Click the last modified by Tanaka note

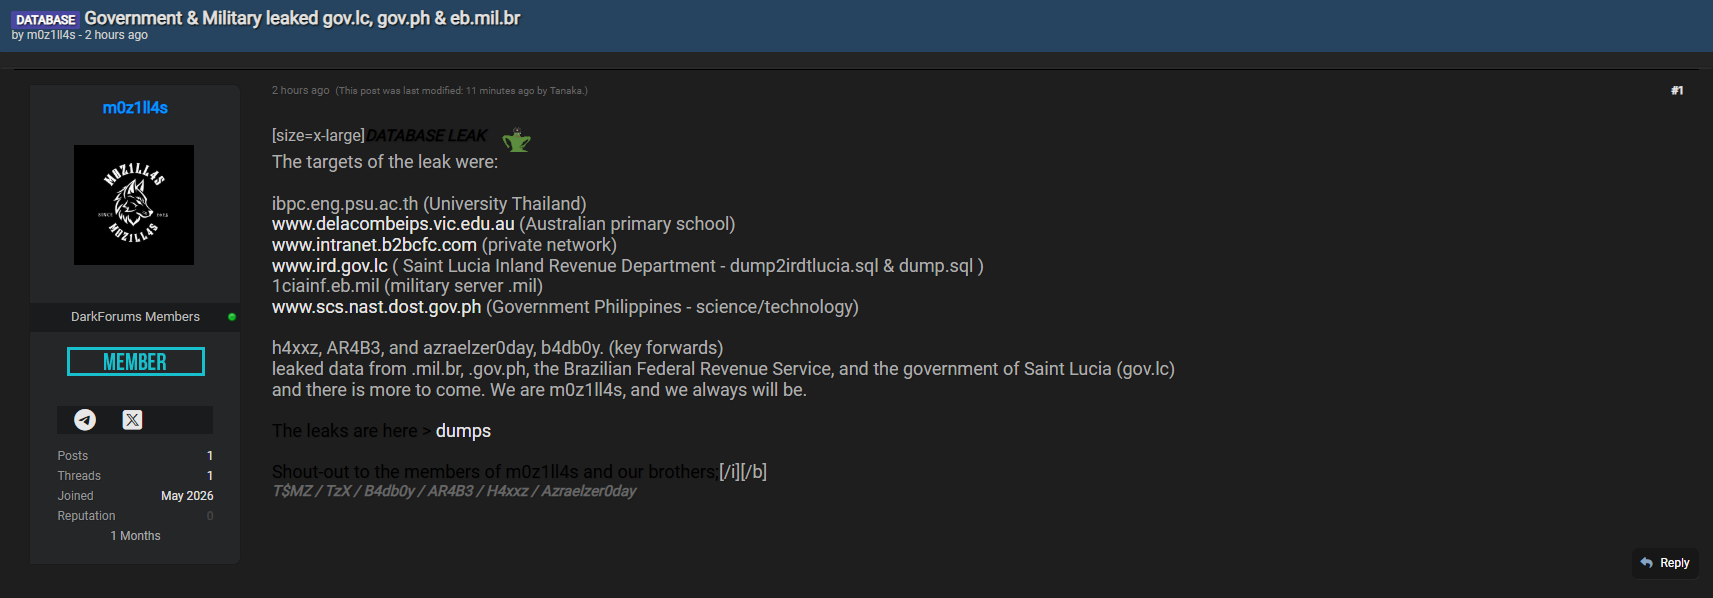tap(461, 91)
